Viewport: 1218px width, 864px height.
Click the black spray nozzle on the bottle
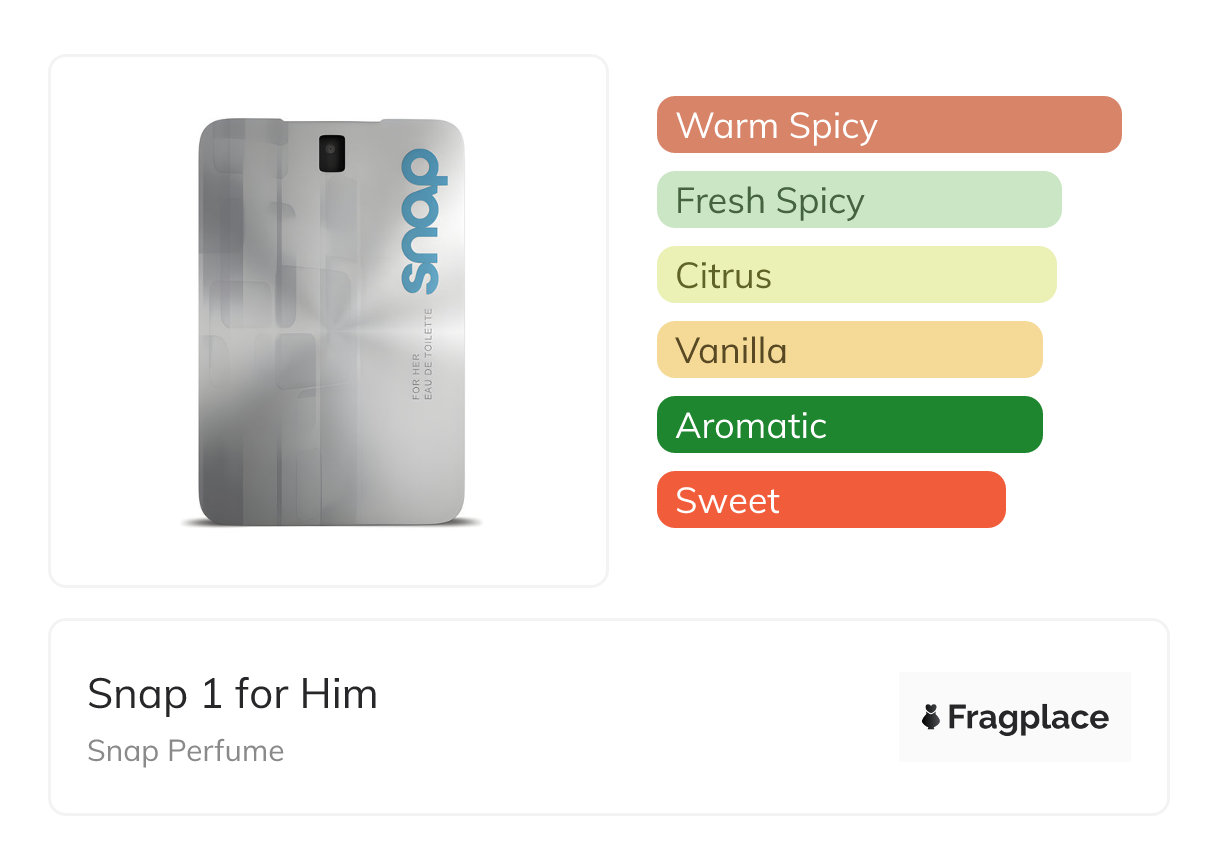point(331,151)
